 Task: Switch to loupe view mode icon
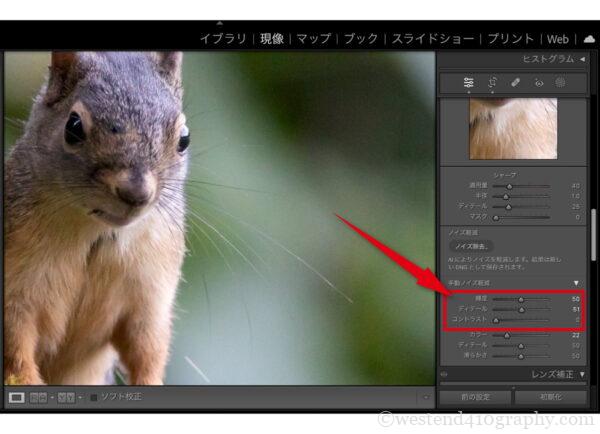pos(17,397)
